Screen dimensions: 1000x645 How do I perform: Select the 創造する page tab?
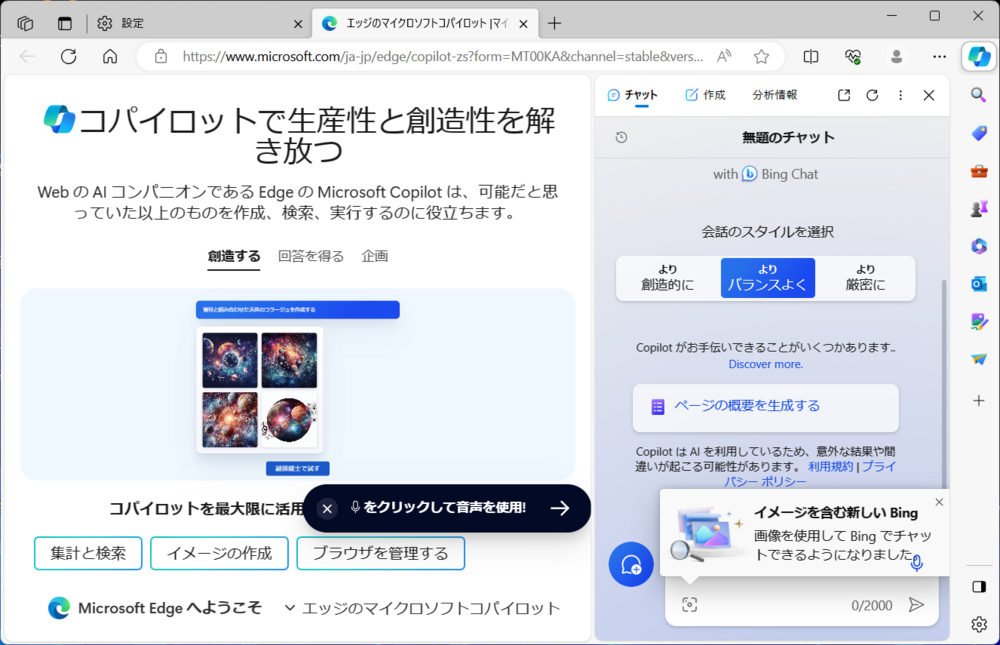click(x=233, y=256)
